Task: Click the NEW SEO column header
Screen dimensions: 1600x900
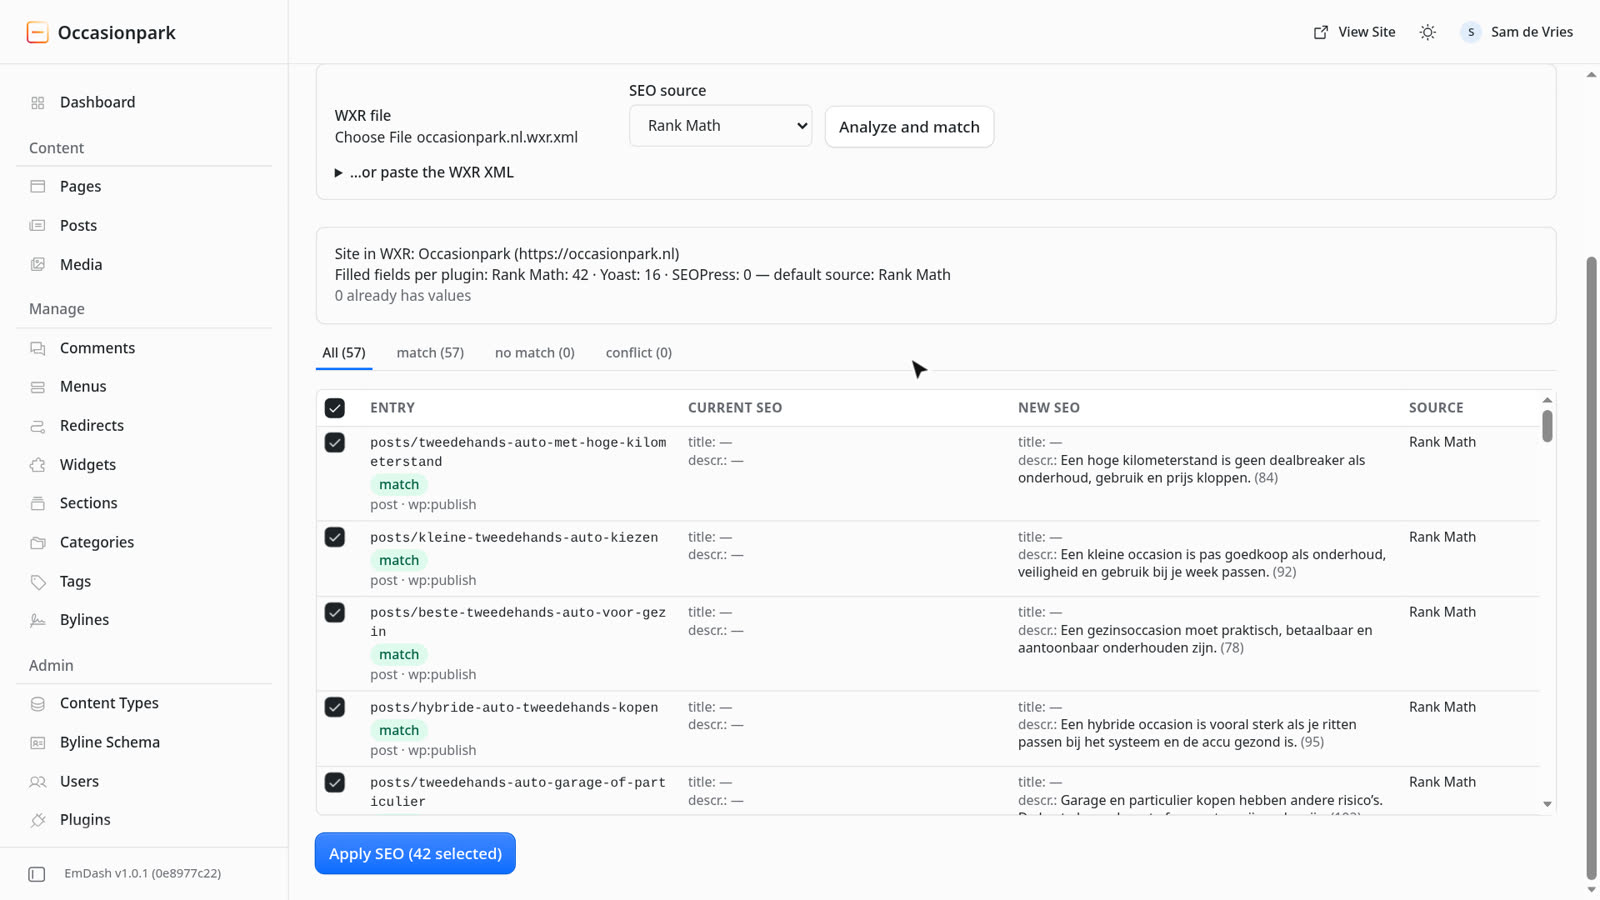Action: (x=1049, y=408)
